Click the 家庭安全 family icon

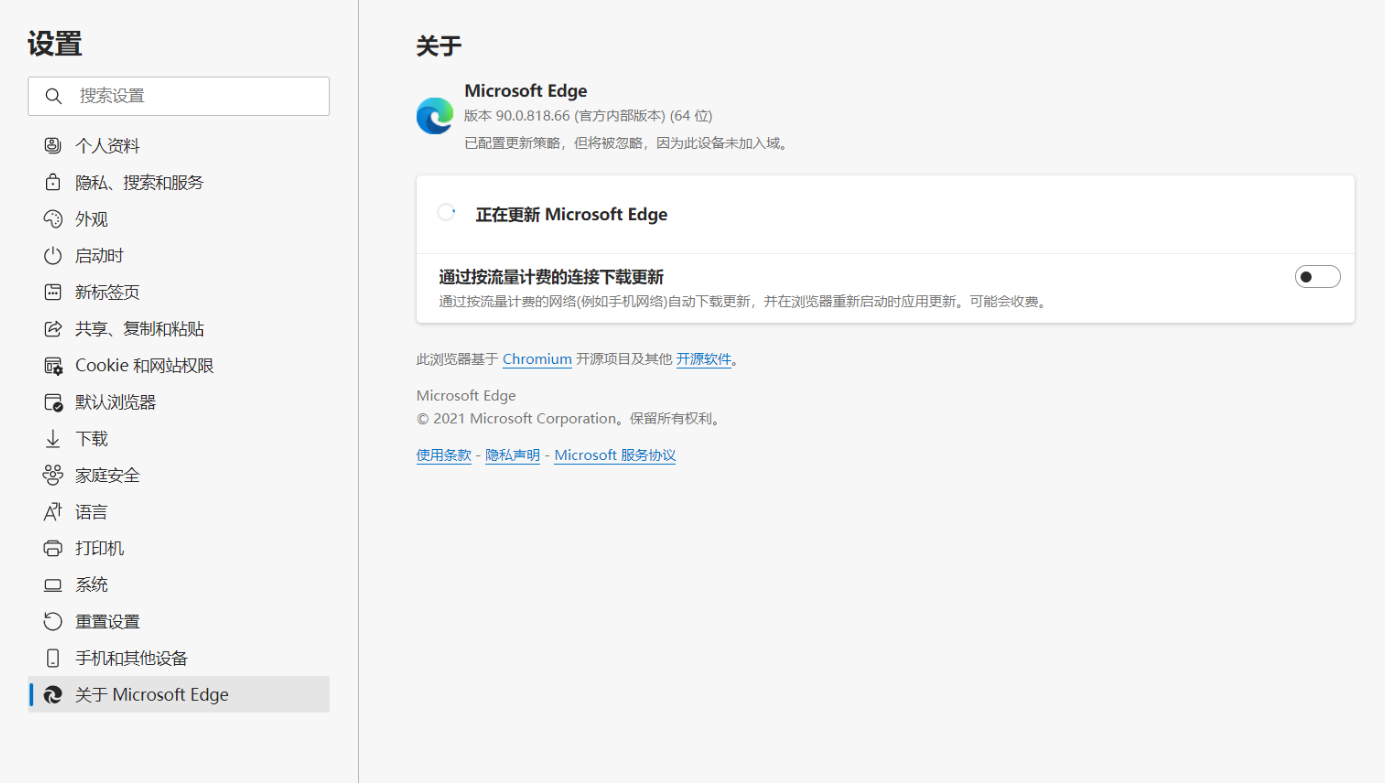(x=53, y=475)
